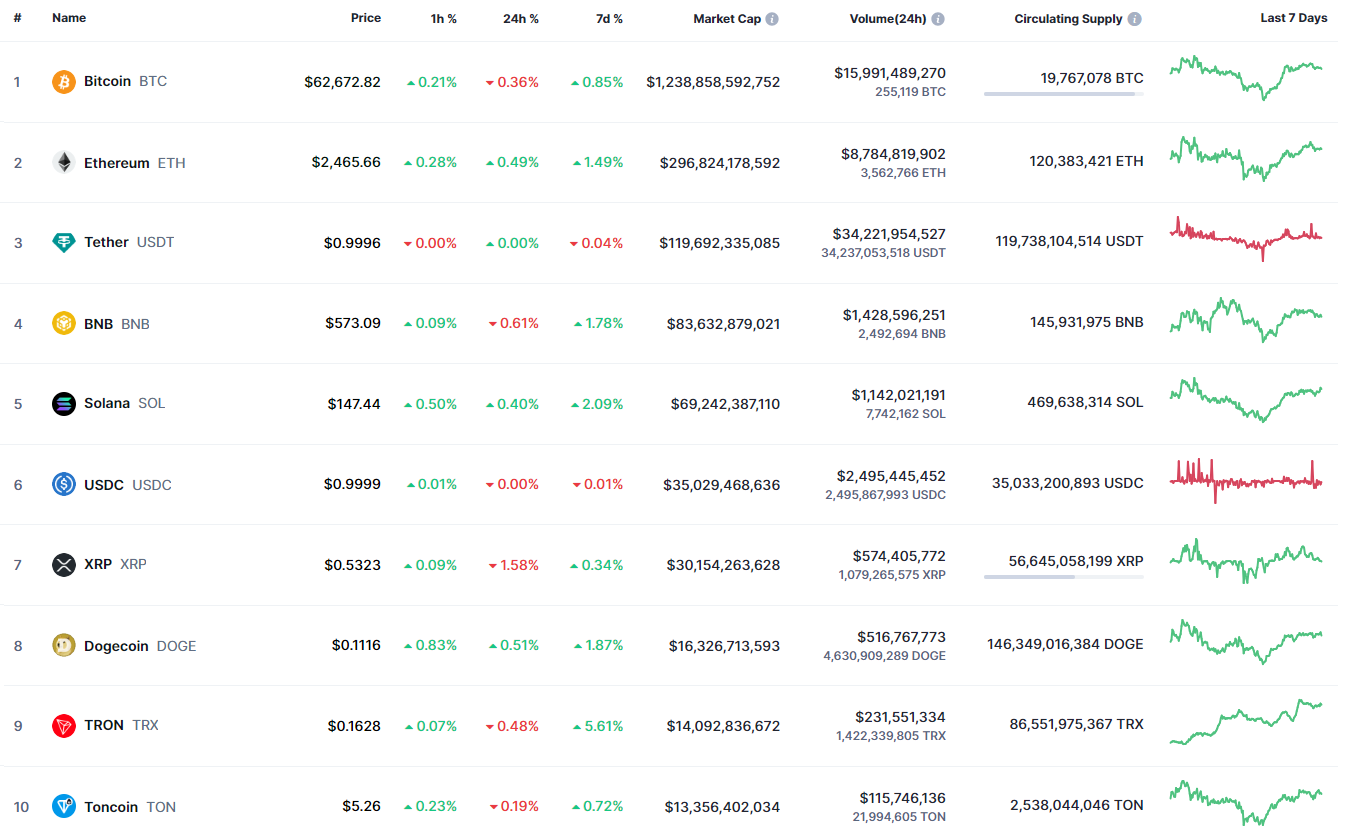Screen dimensions: 1354x837
Task: Click BNB price $573.09
Action: coord(353,323)
